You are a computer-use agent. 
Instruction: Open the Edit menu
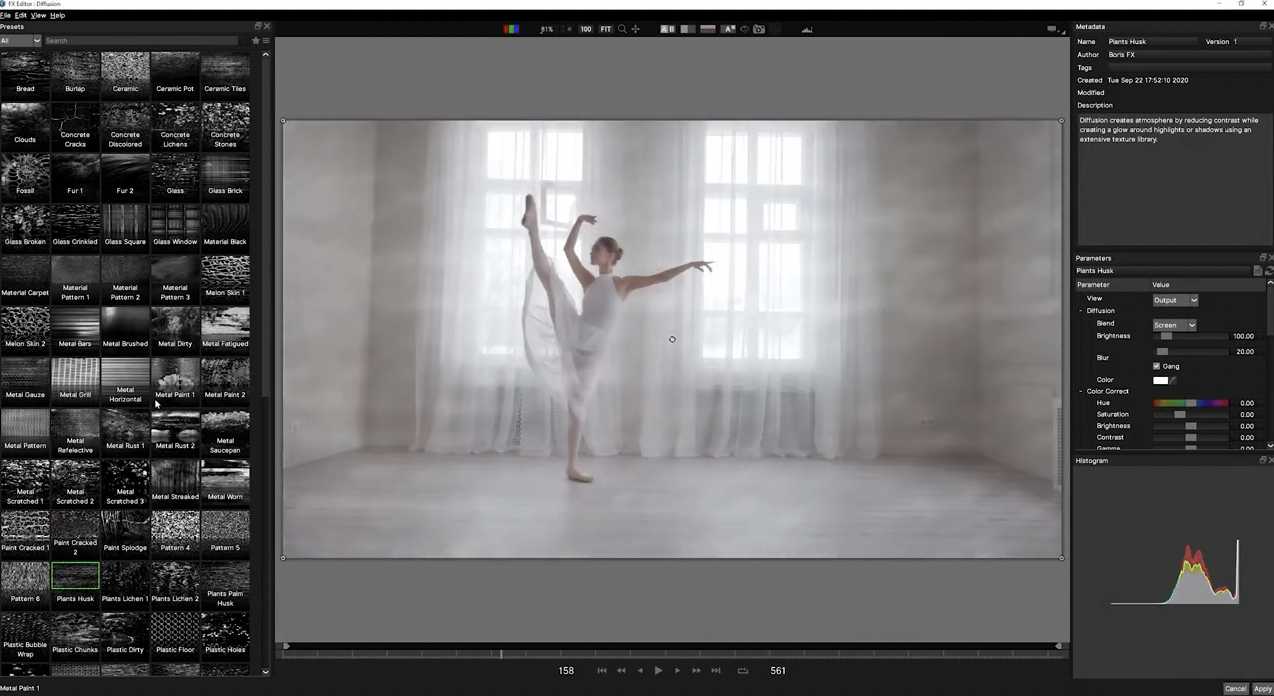coord(22,15)
